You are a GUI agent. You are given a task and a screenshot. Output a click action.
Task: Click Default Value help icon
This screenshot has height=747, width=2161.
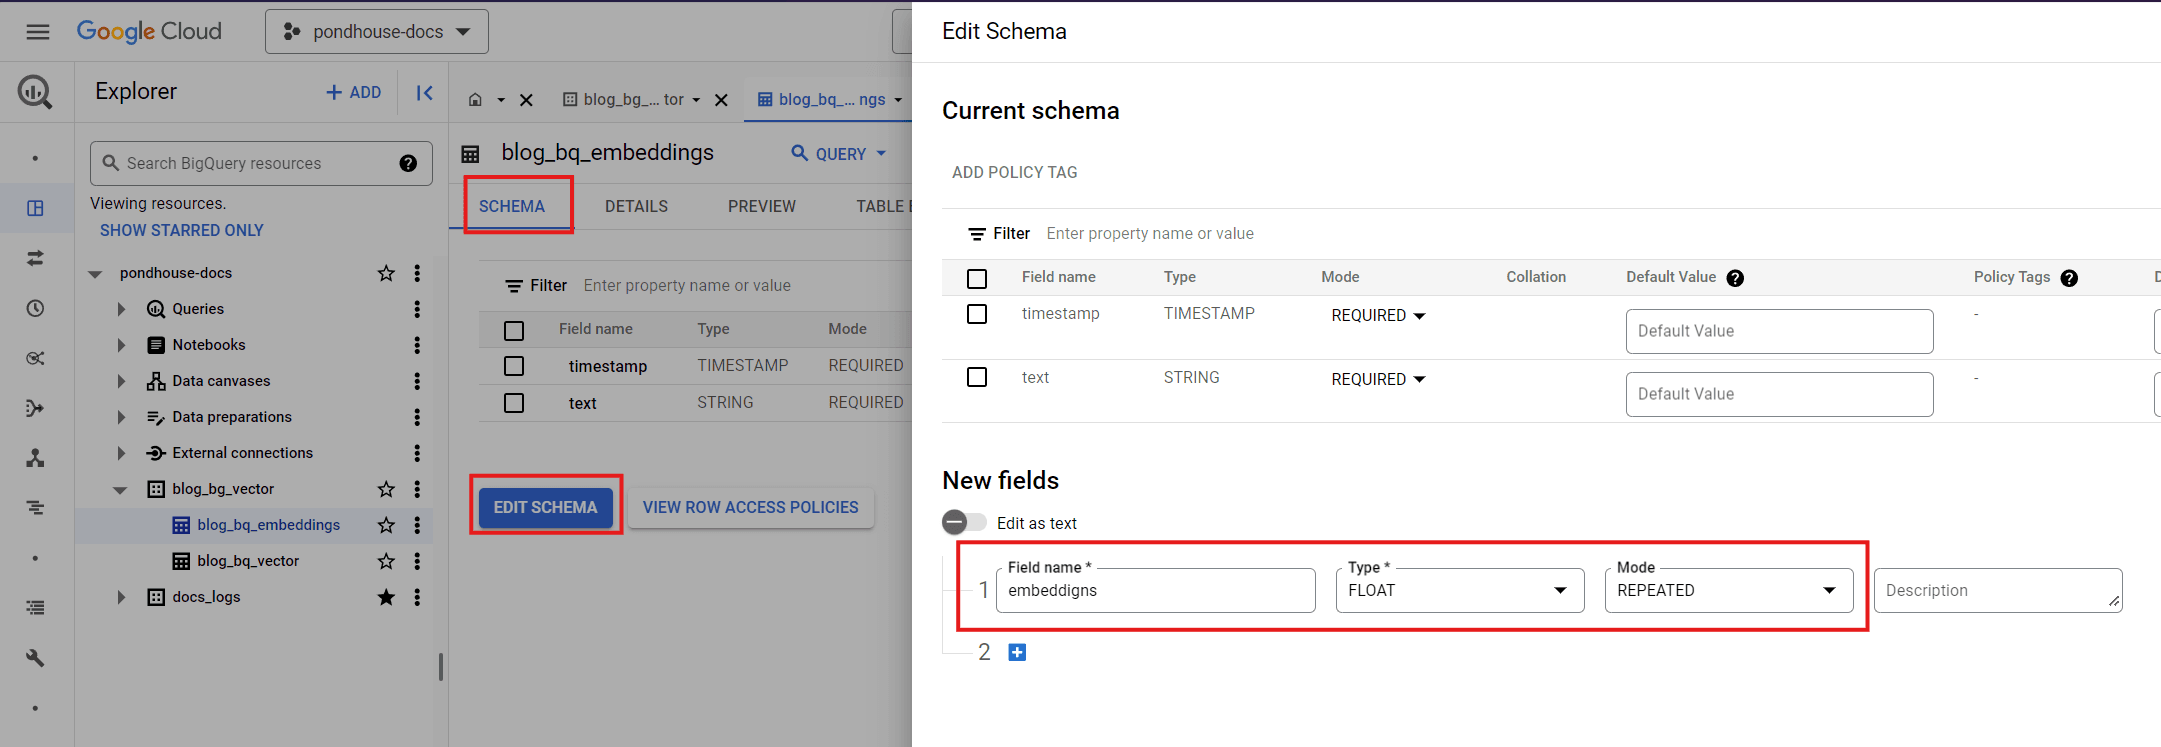click(1735, 278)
